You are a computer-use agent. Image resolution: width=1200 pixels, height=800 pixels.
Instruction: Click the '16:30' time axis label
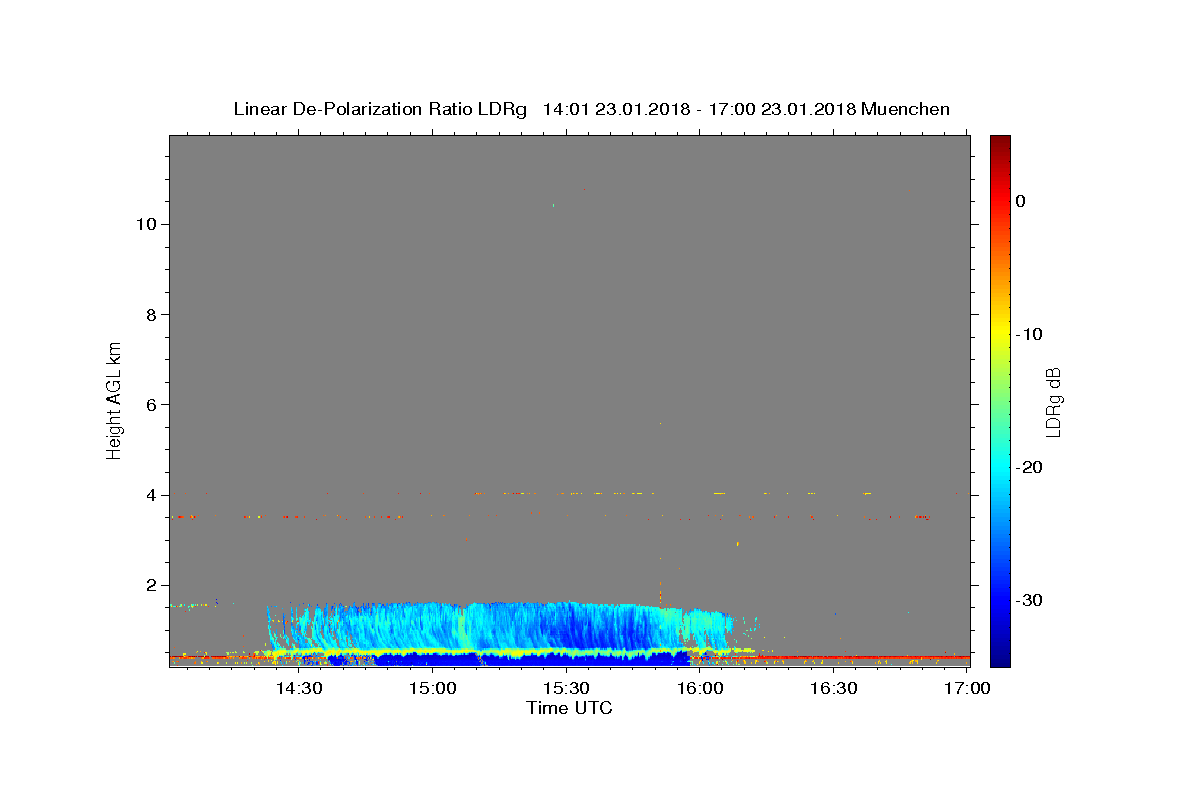coord(834,689)
